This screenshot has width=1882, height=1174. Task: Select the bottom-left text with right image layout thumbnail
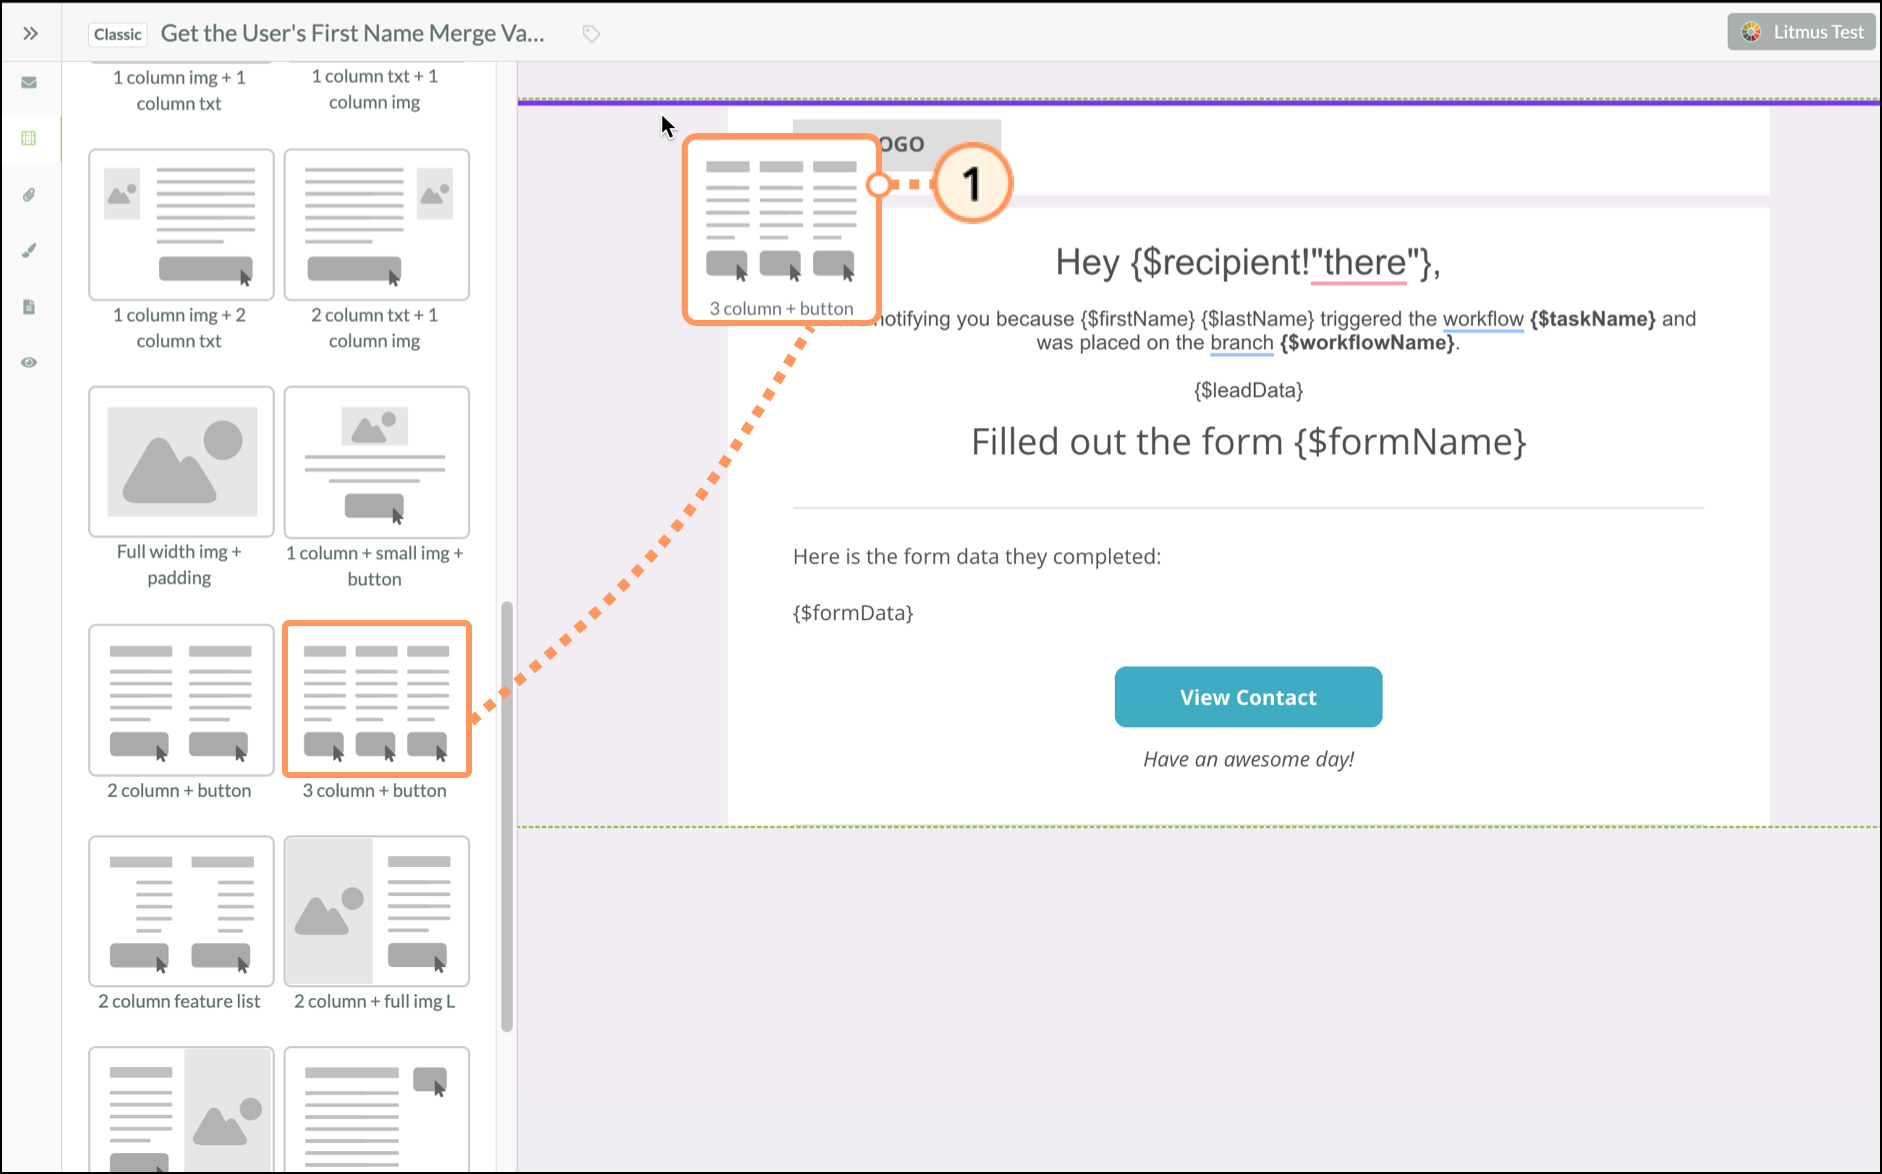point(181,1110)
